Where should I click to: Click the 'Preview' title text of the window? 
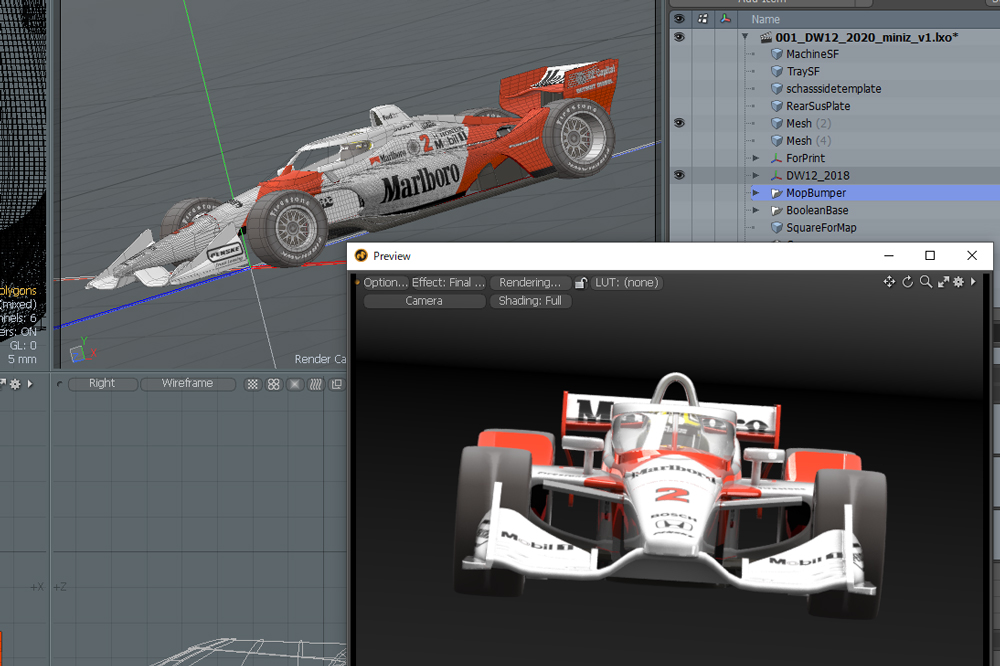(x=392, y=256)
